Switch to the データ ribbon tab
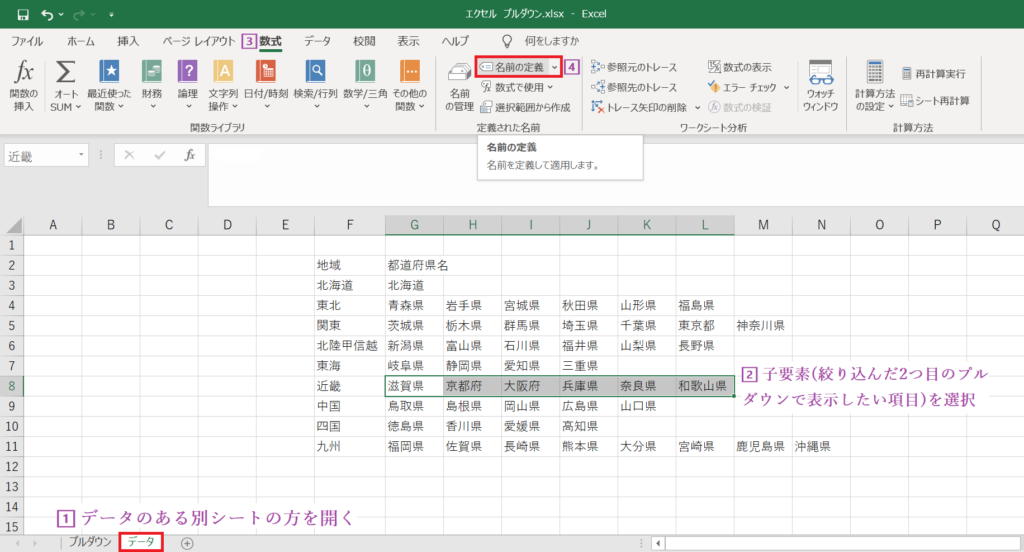The height and width of the screenshot is (552, 1024). tap(318, 41)
